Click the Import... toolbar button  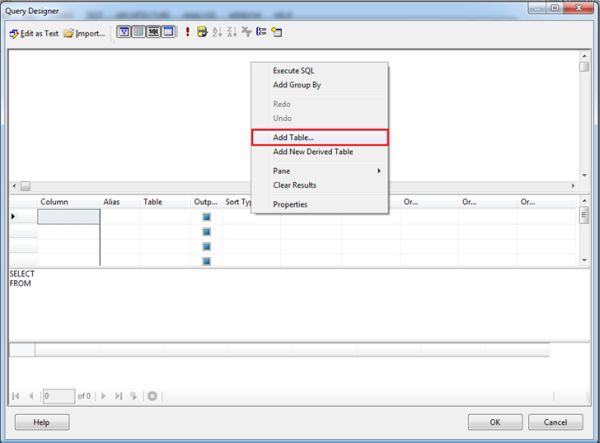pos(84,33)
